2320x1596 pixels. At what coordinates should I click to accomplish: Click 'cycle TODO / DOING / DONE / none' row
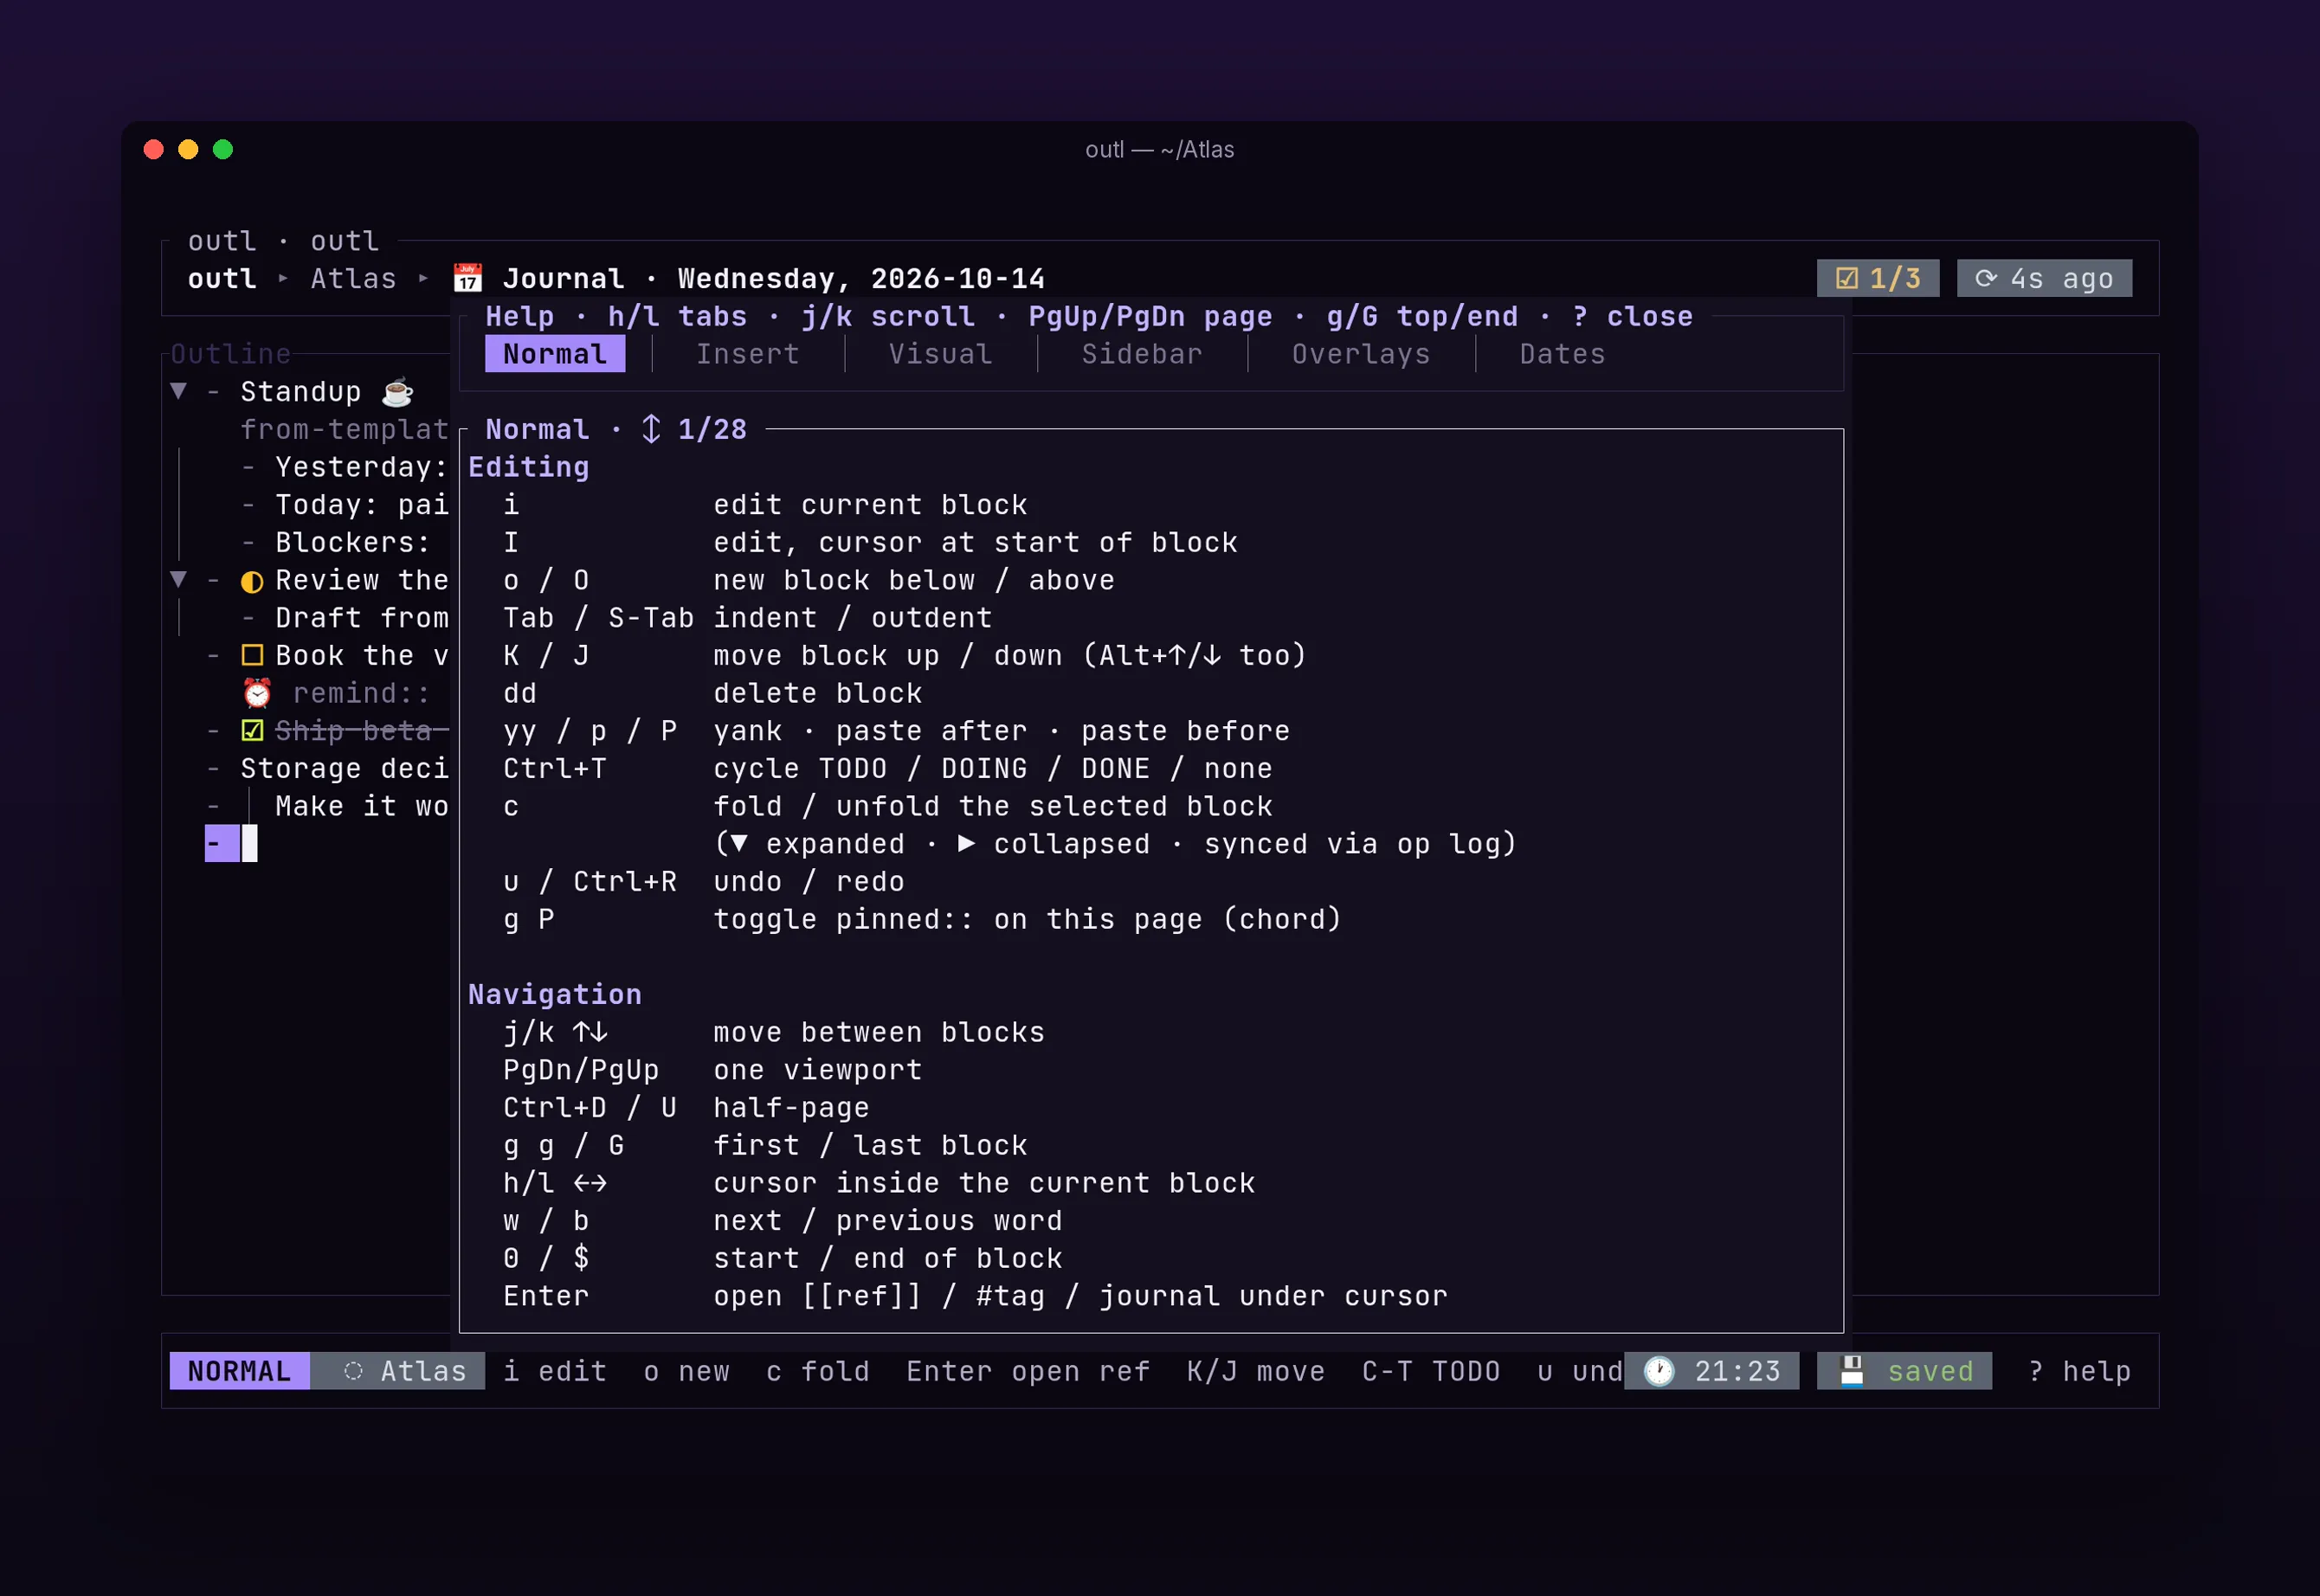click(888, 769)
